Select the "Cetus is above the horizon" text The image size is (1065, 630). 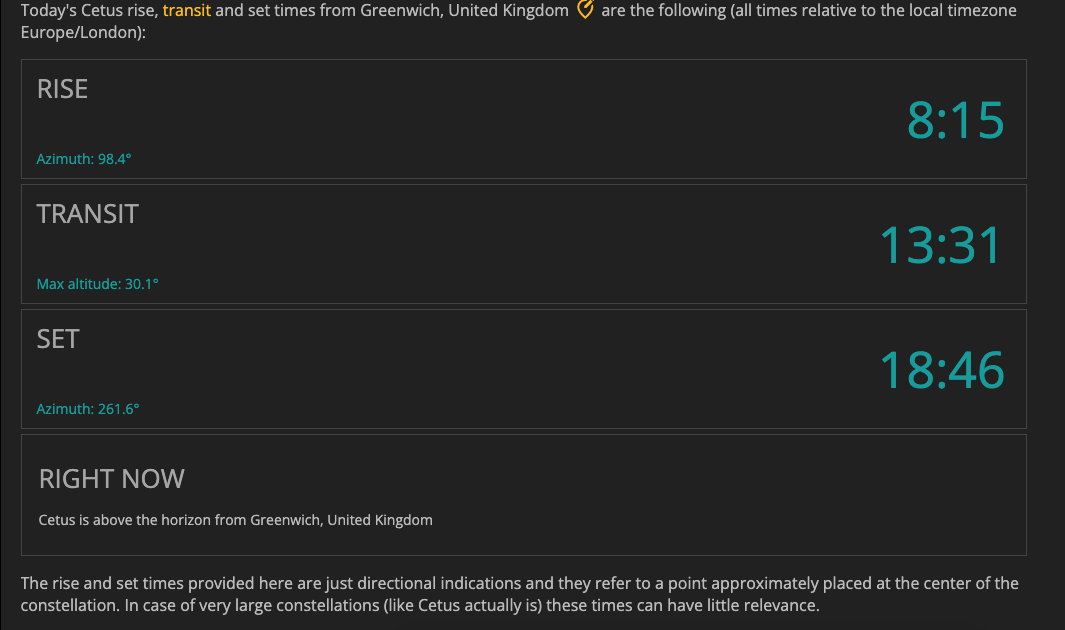tap(236, 520)
